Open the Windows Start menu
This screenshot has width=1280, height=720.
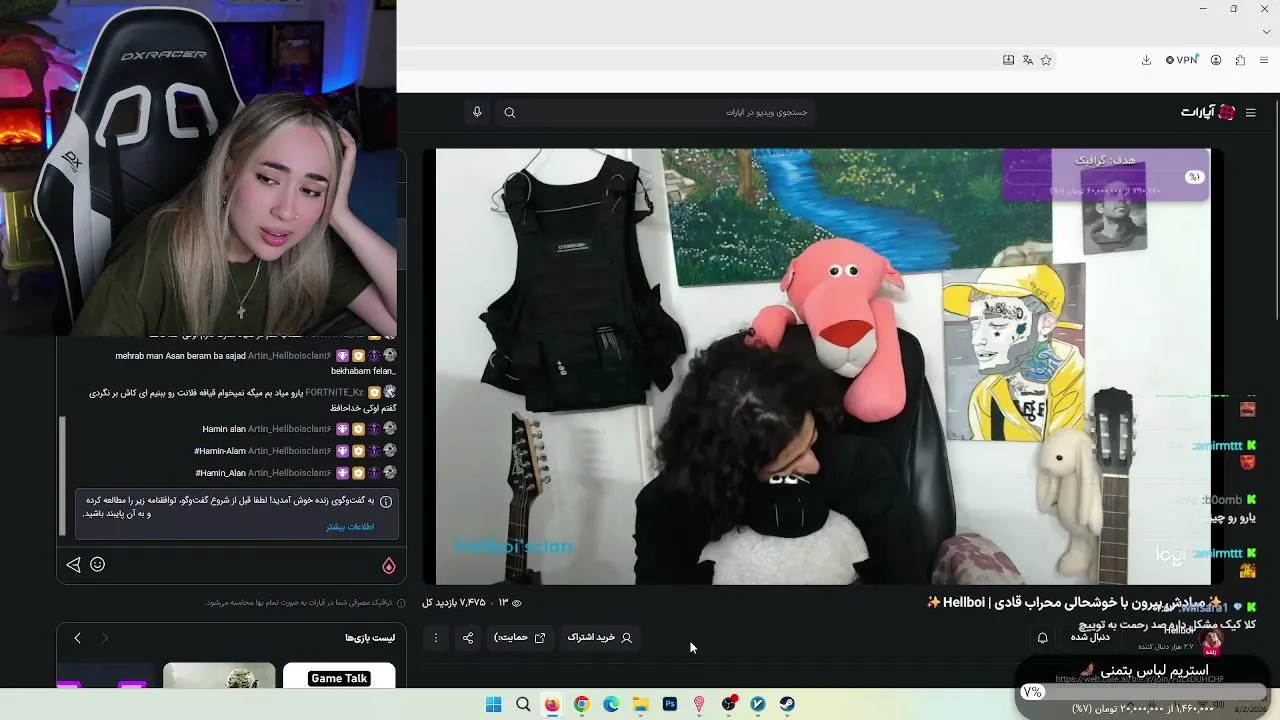(493, 705)
